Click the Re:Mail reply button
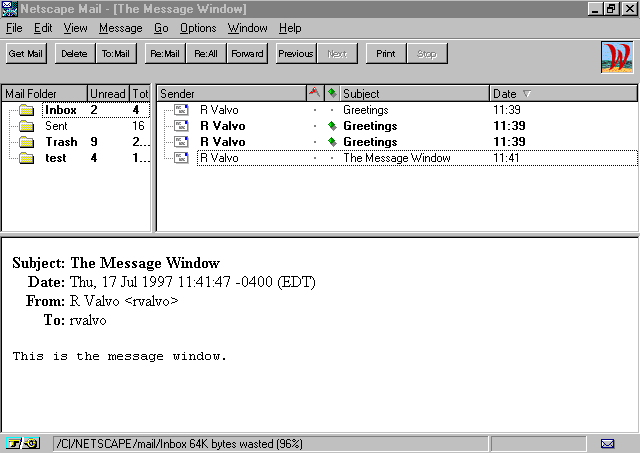This screenshot has height=453, width=640. (x=165, y=53)
